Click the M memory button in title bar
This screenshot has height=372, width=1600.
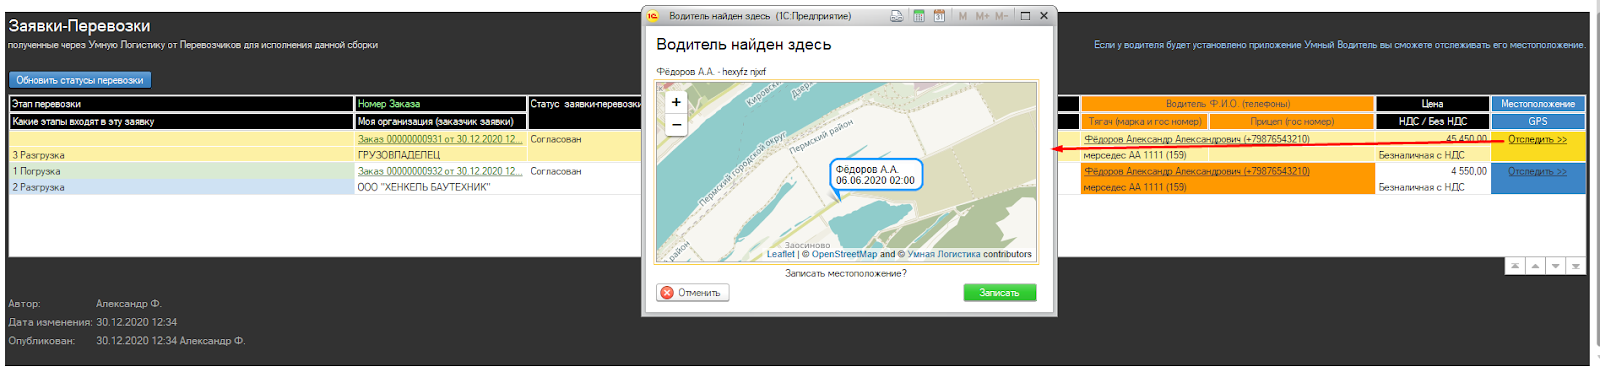click(963, 16)
